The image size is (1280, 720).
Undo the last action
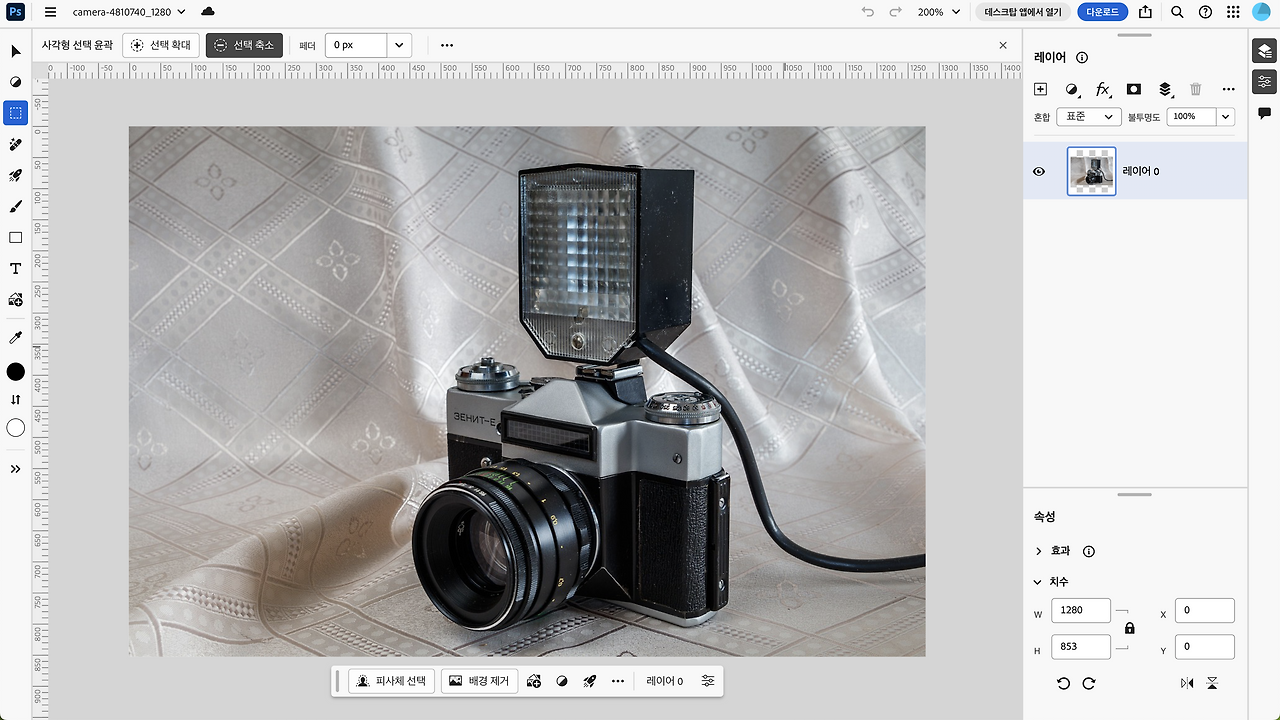(x=867, y=12)
